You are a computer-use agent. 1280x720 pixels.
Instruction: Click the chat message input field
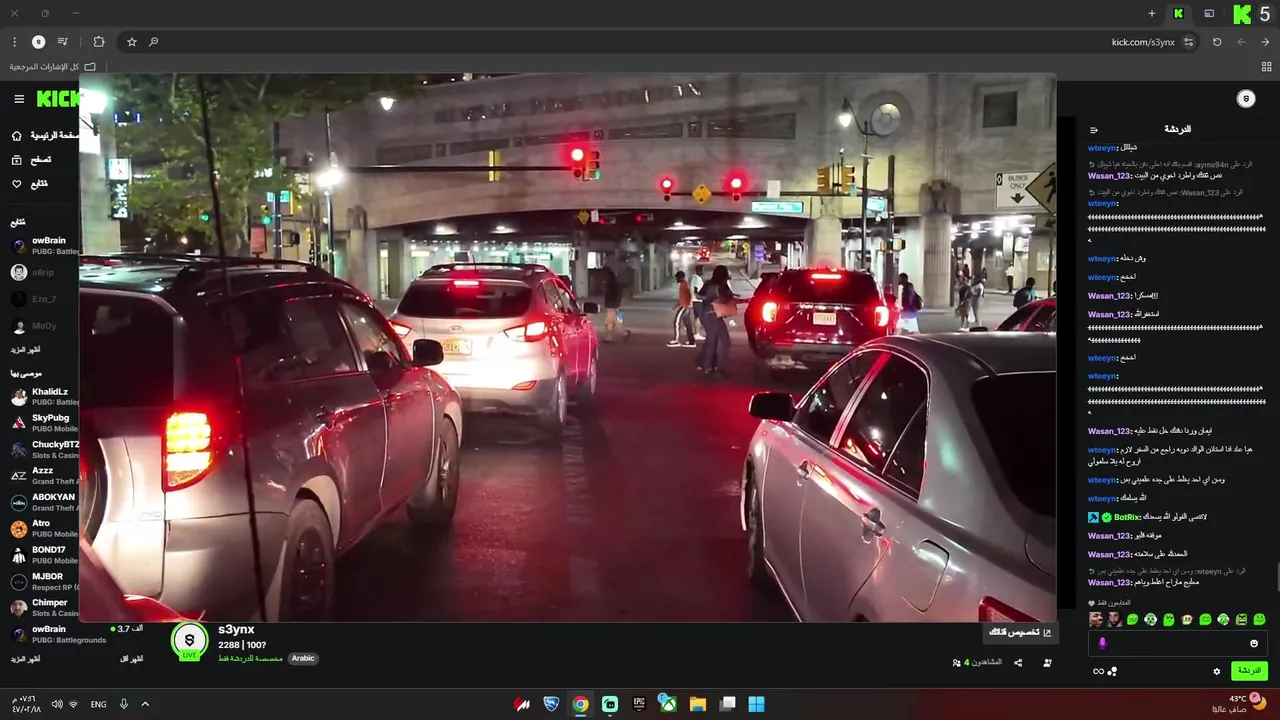point(1178,644)
